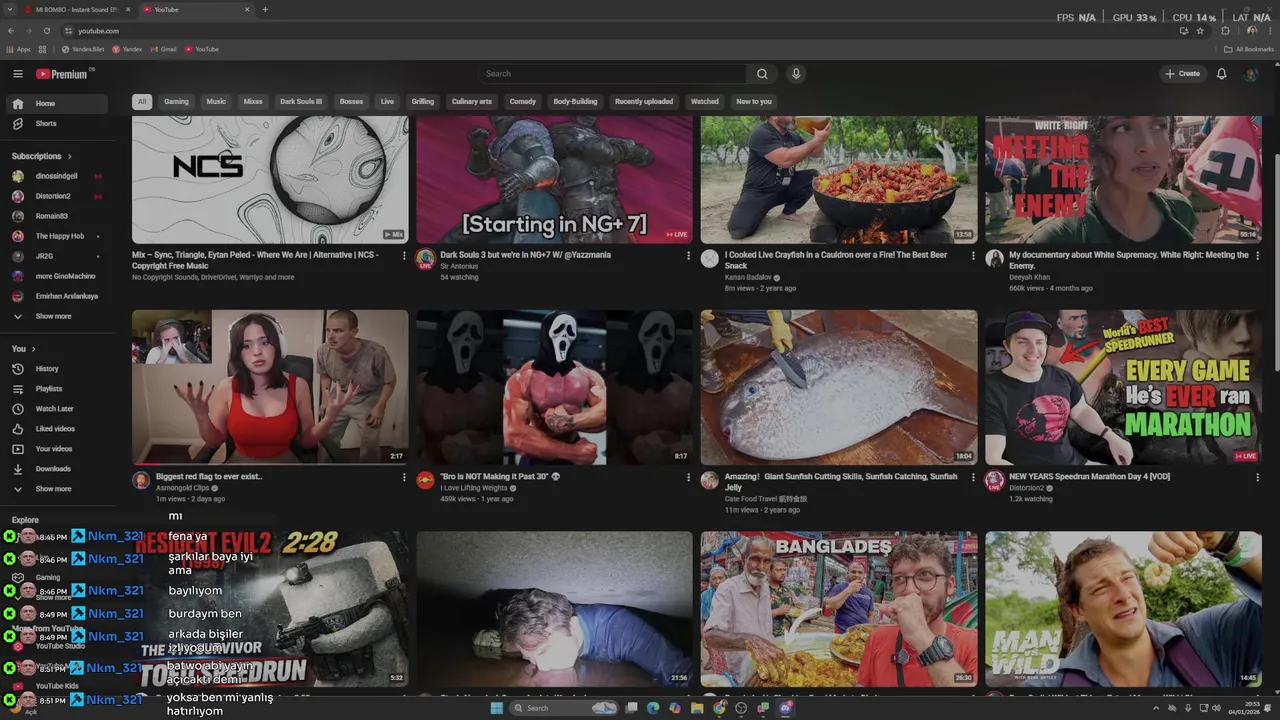Go to Home in the sidebar
This screenshot has height=720, width=1280.
[58, 104]
